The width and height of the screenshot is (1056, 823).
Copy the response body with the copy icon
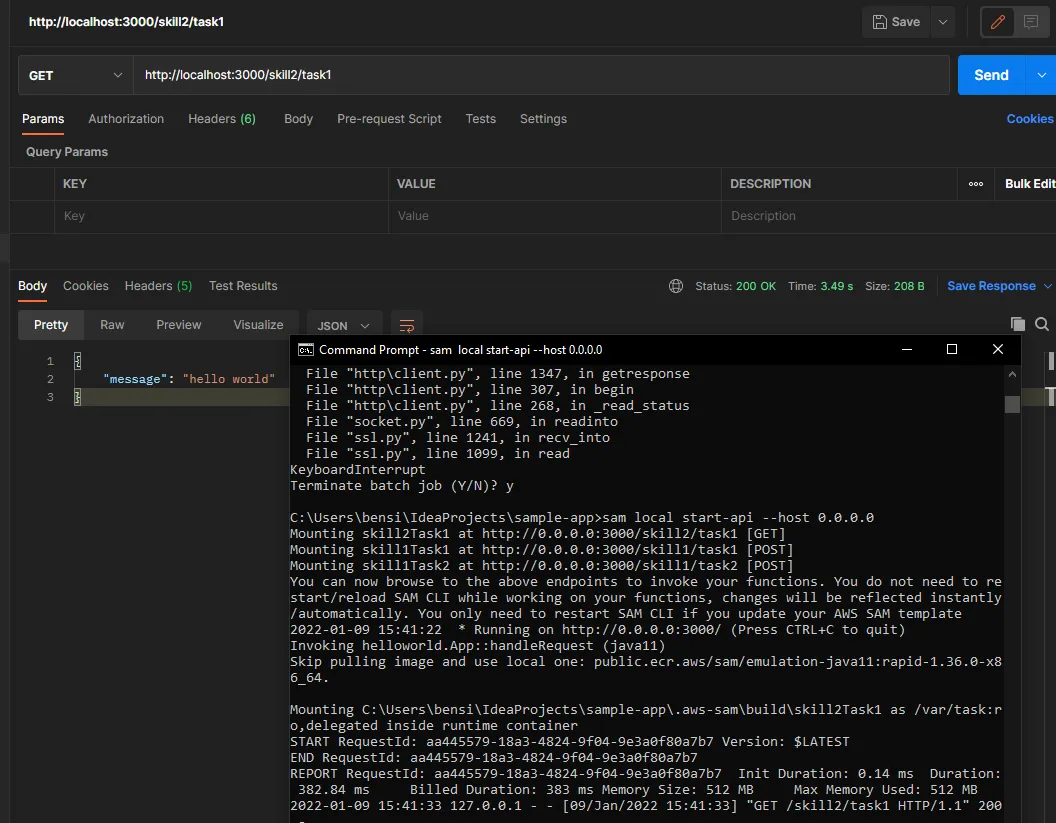[x=1018, y=324]
